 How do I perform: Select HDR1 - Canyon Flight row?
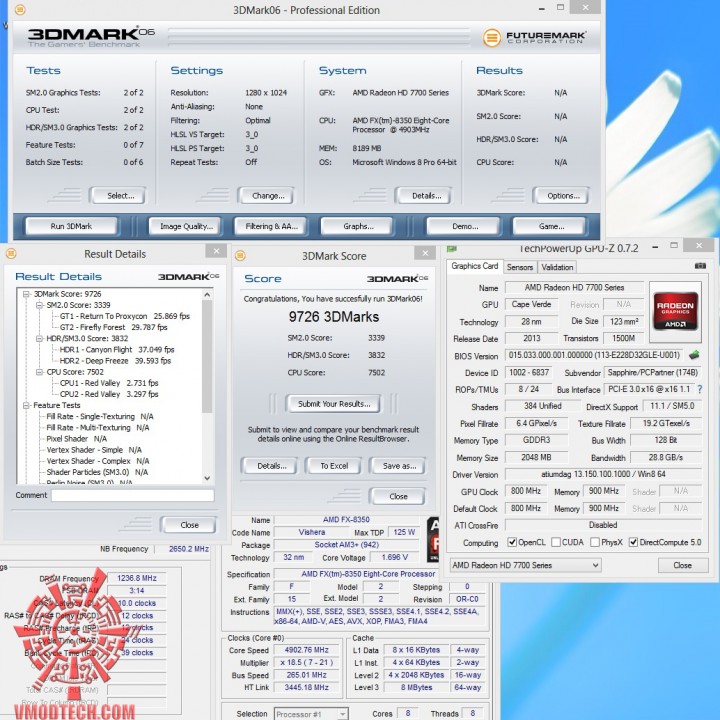click(117, 350)
